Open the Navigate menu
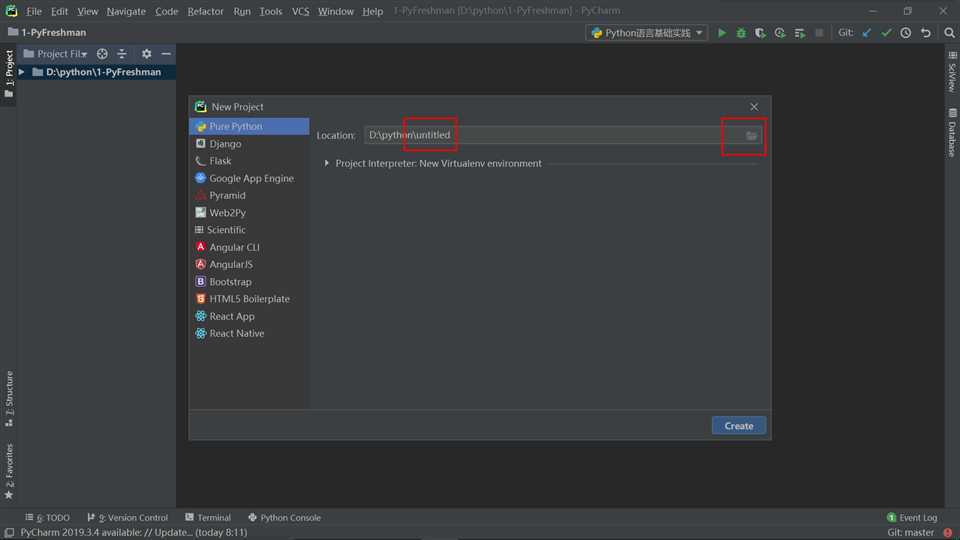The height and width of the screenshot is (540, 960). click(126, 11)
